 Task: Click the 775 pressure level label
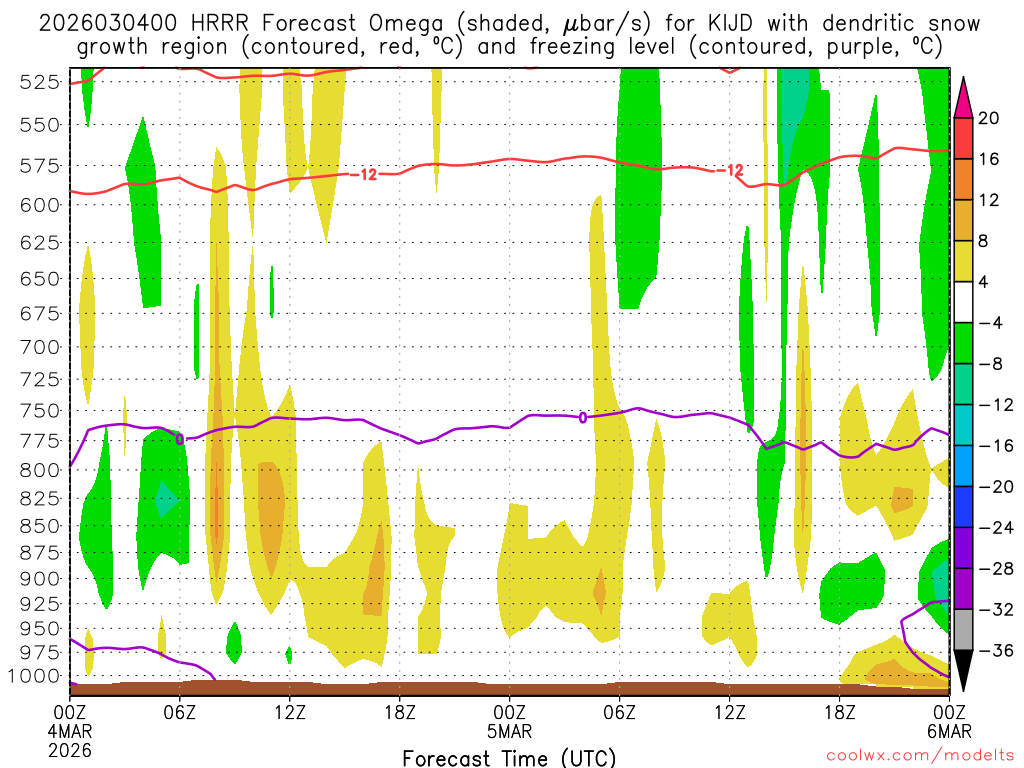click(x=40, y=441)
